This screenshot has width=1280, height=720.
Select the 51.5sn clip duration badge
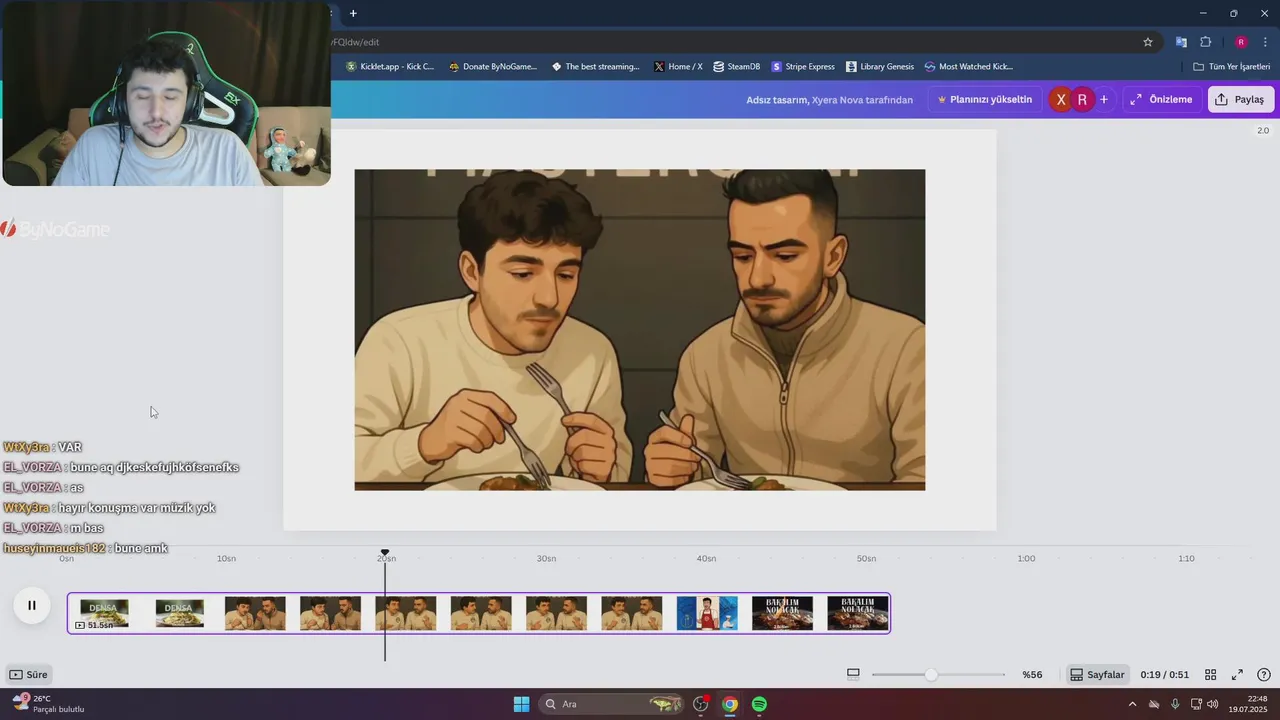pos(95,625)
